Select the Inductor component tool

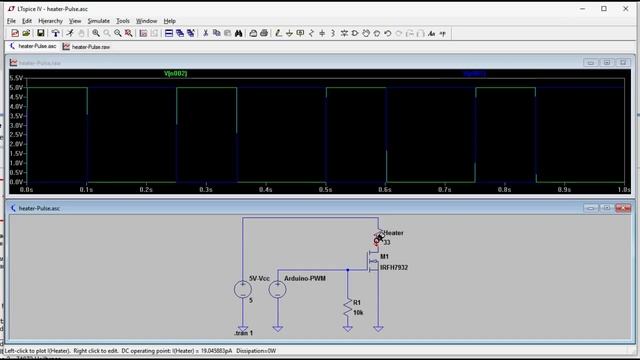pyautogui.click(x=333, y=33)
